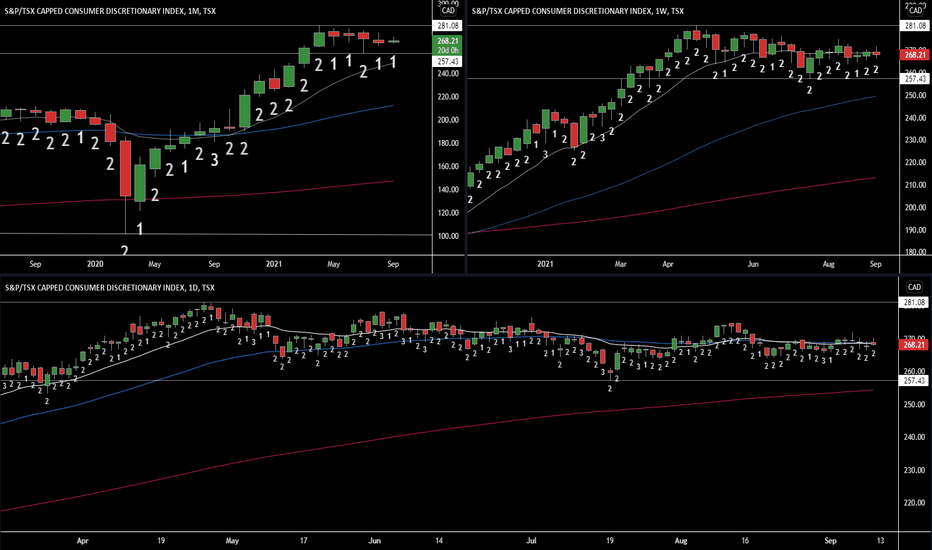Click the 13 date label on the 1D time axis
The height and width of the screenshot is (550, 932).
tap(880, 540)
